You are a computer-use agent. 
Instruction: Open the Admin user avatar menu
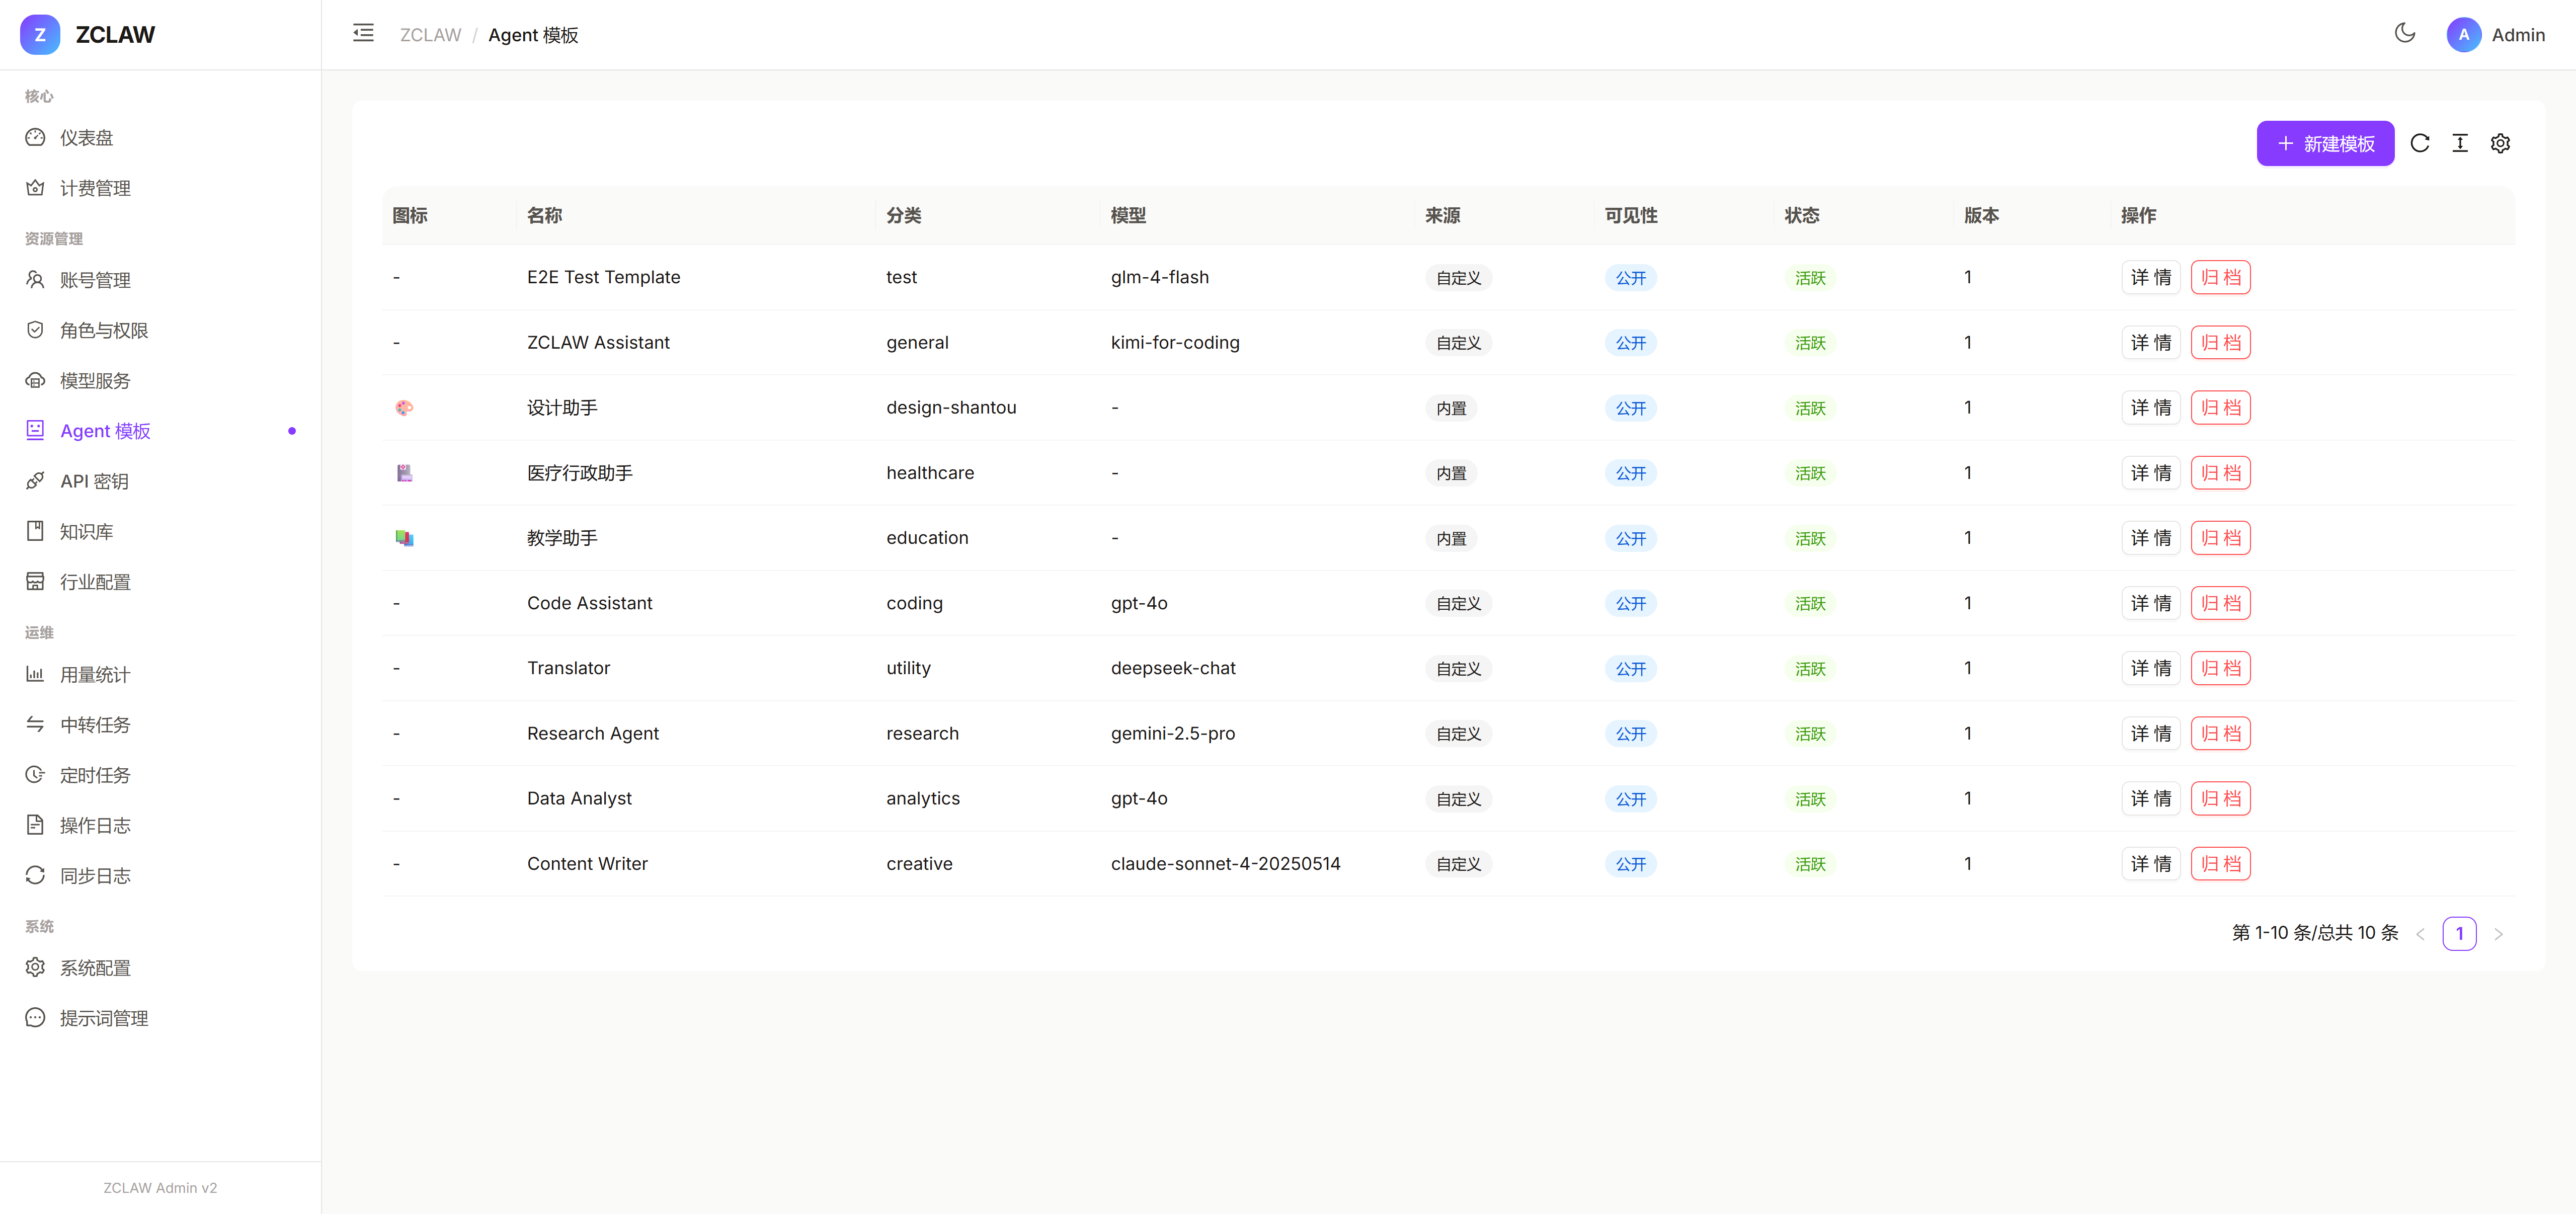click(x=2464, y=35)
